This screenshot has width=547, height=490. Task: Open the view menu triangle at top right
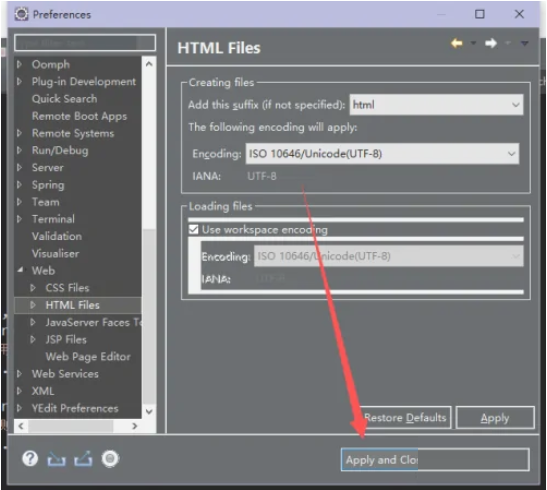[x=524, y=43]
